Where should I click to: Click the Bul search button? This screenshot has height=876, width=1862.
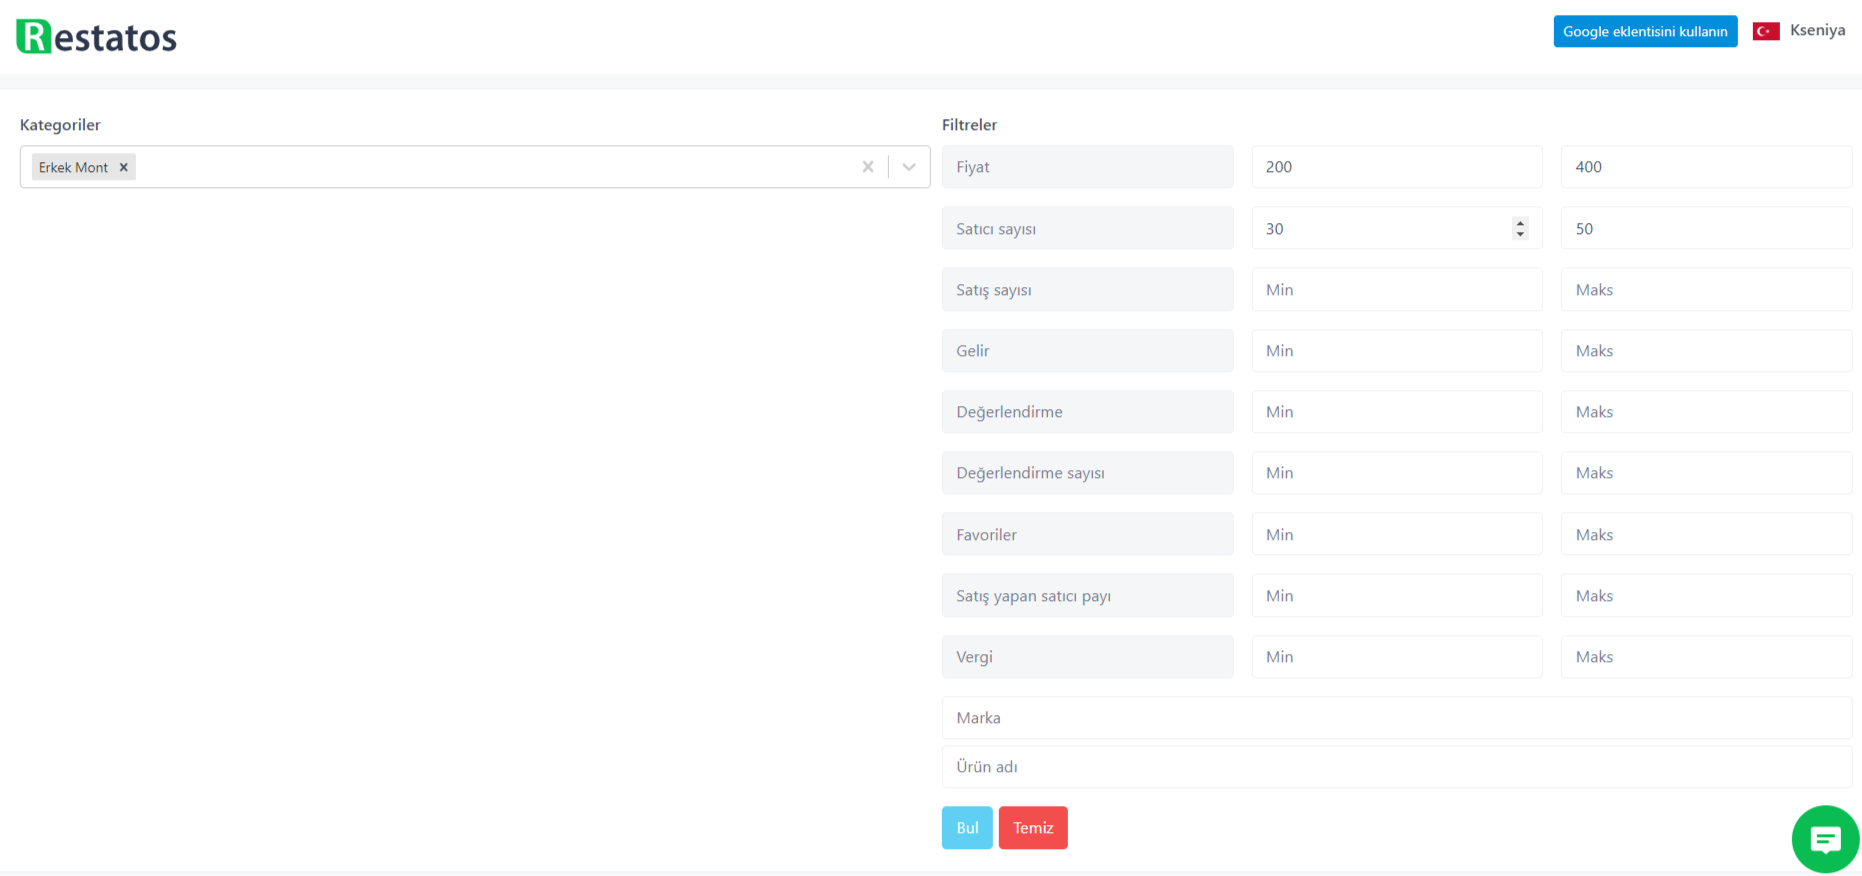[x=967, y=828]
